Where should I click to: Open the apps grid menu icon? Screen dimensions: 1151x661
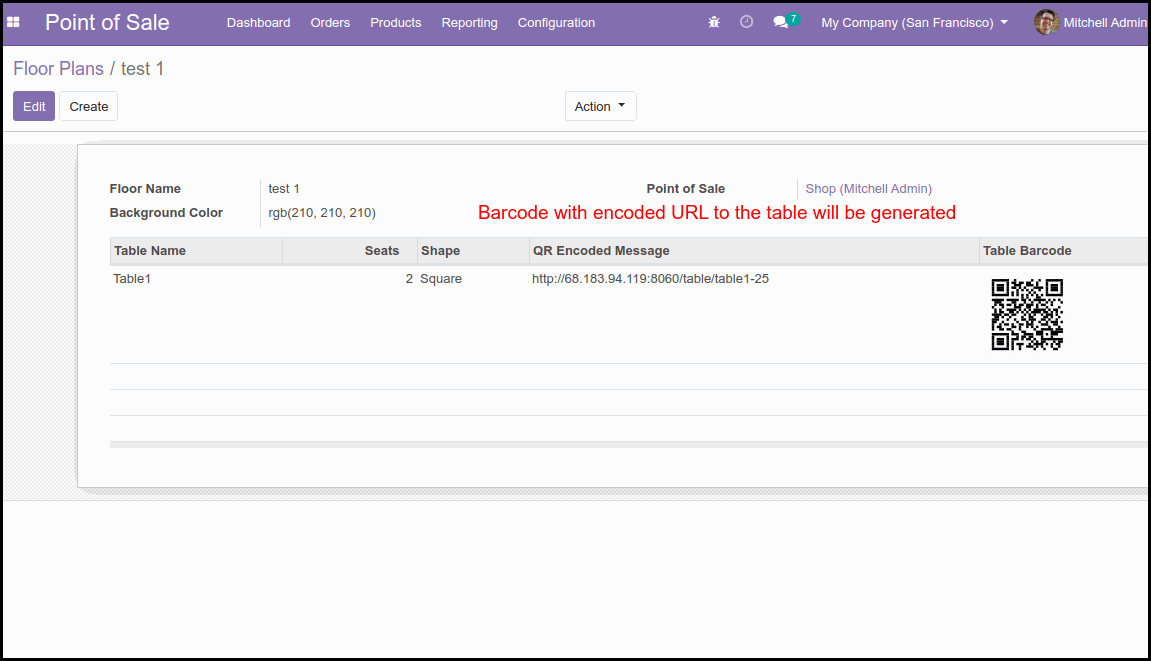click(x=13, y=22)
